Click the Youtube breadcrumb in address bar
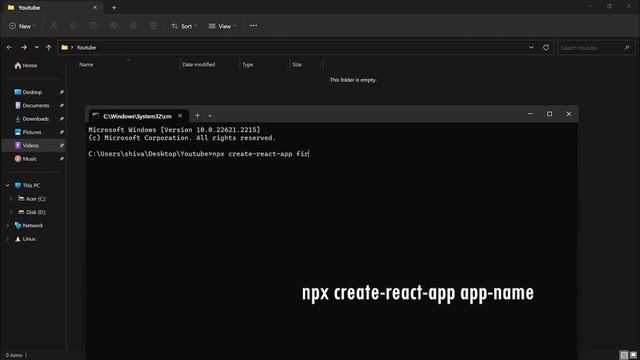The width and height of the screenshot is (640, 360). (86, 48)
